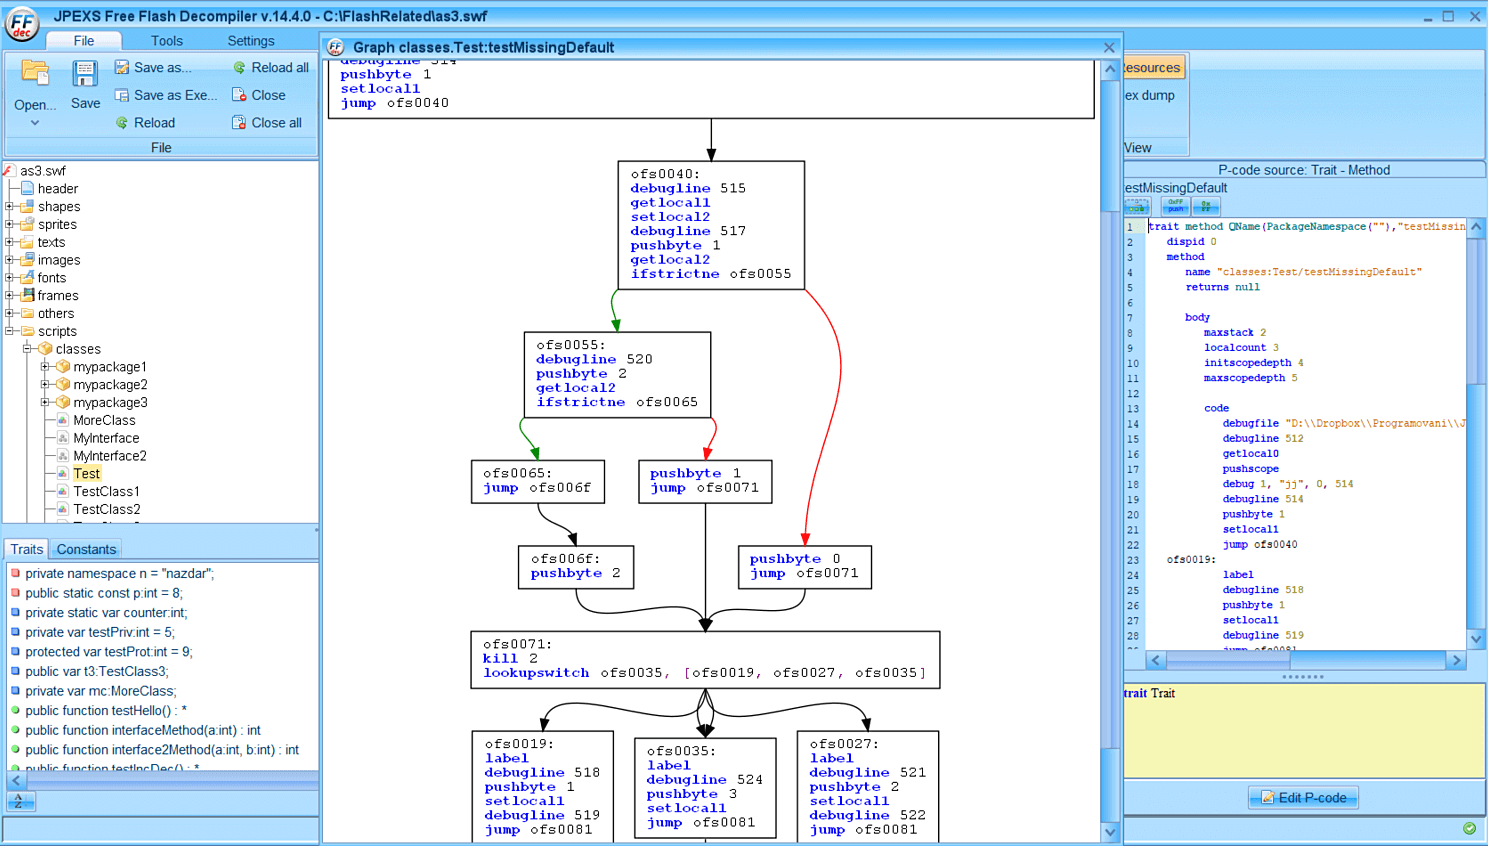This screenshot has width=1488, height=846.
Task: Expand the images tree node
Action: 10,260
